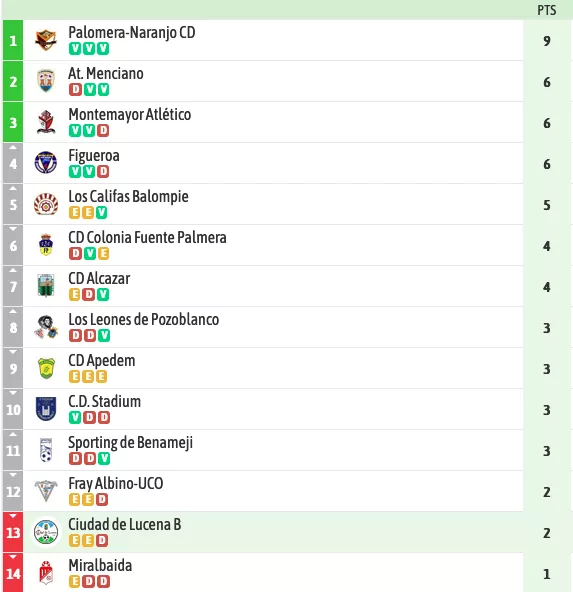The image size is (573, 592).
Task: Click the Ciudad de Lucena B crest
Action: coord(46,532)
